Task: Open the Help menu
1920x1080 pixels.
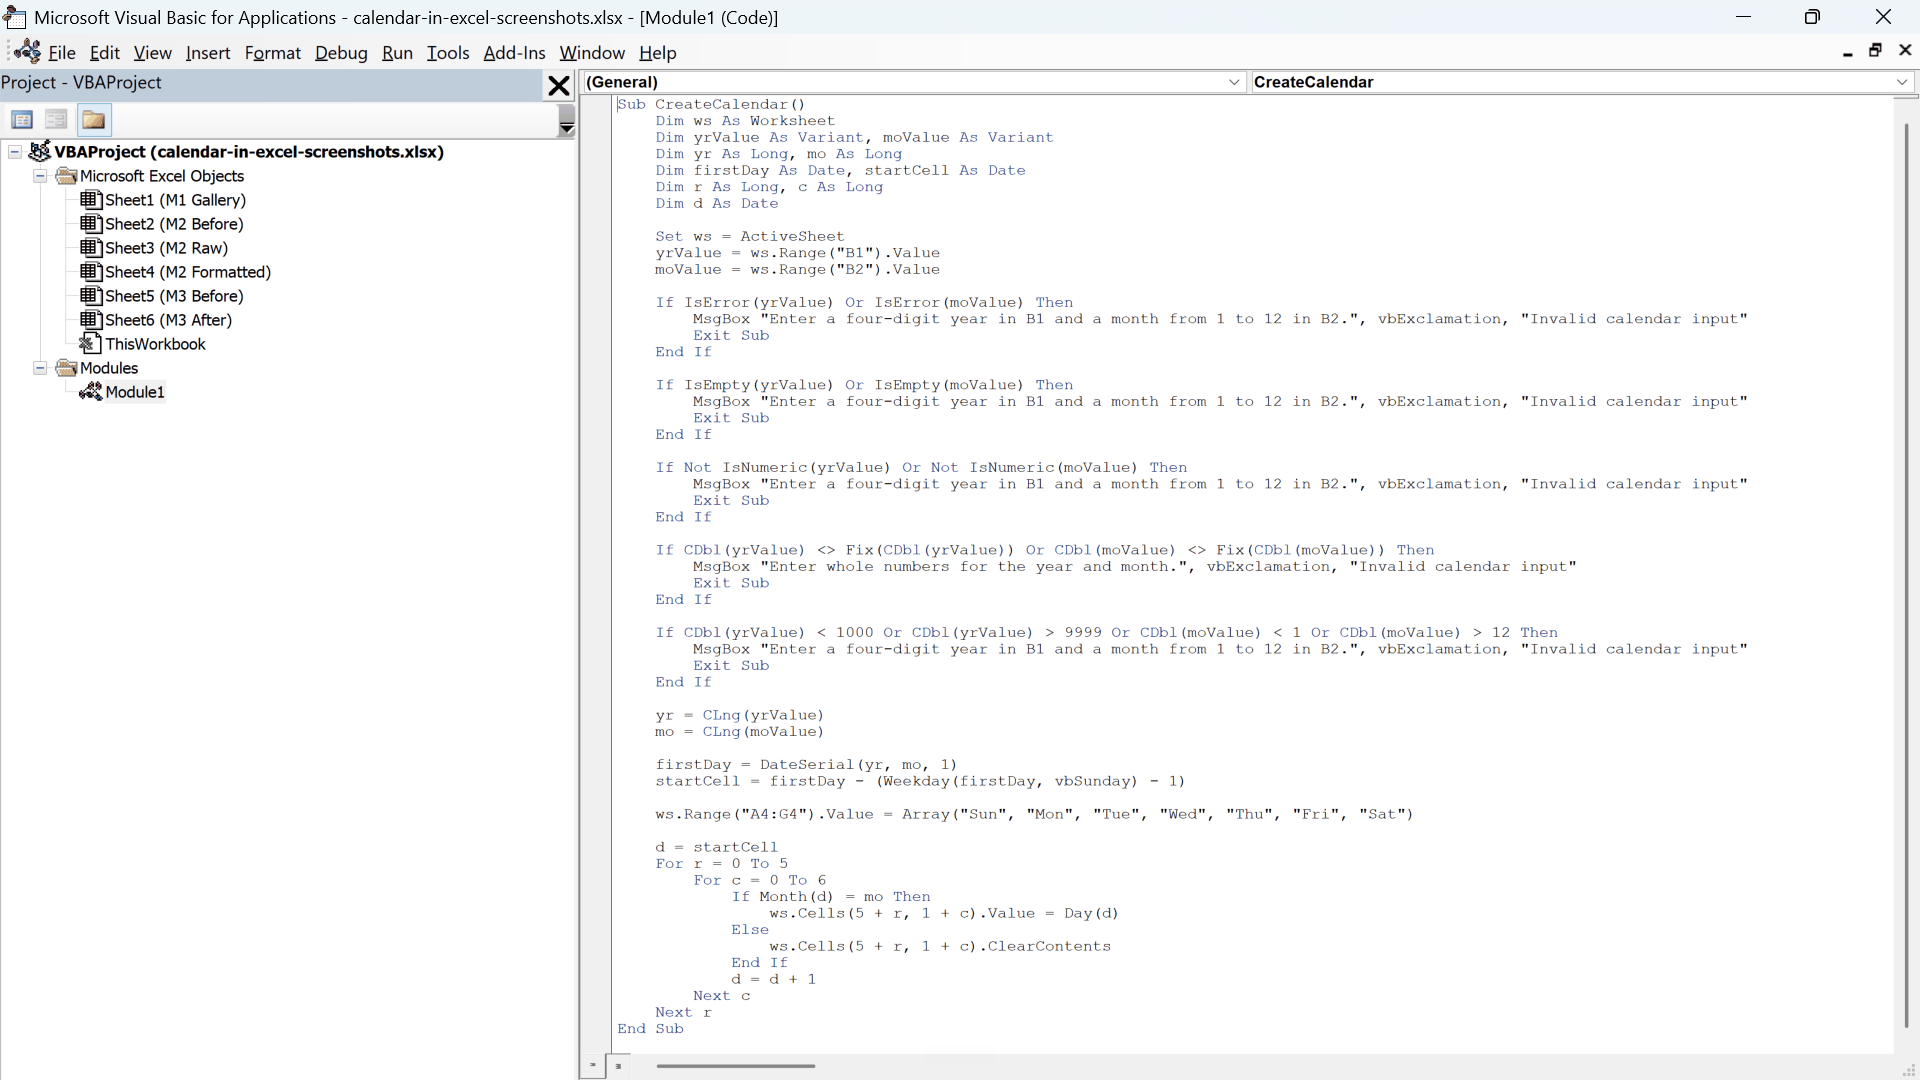Action: pos(658,53)
